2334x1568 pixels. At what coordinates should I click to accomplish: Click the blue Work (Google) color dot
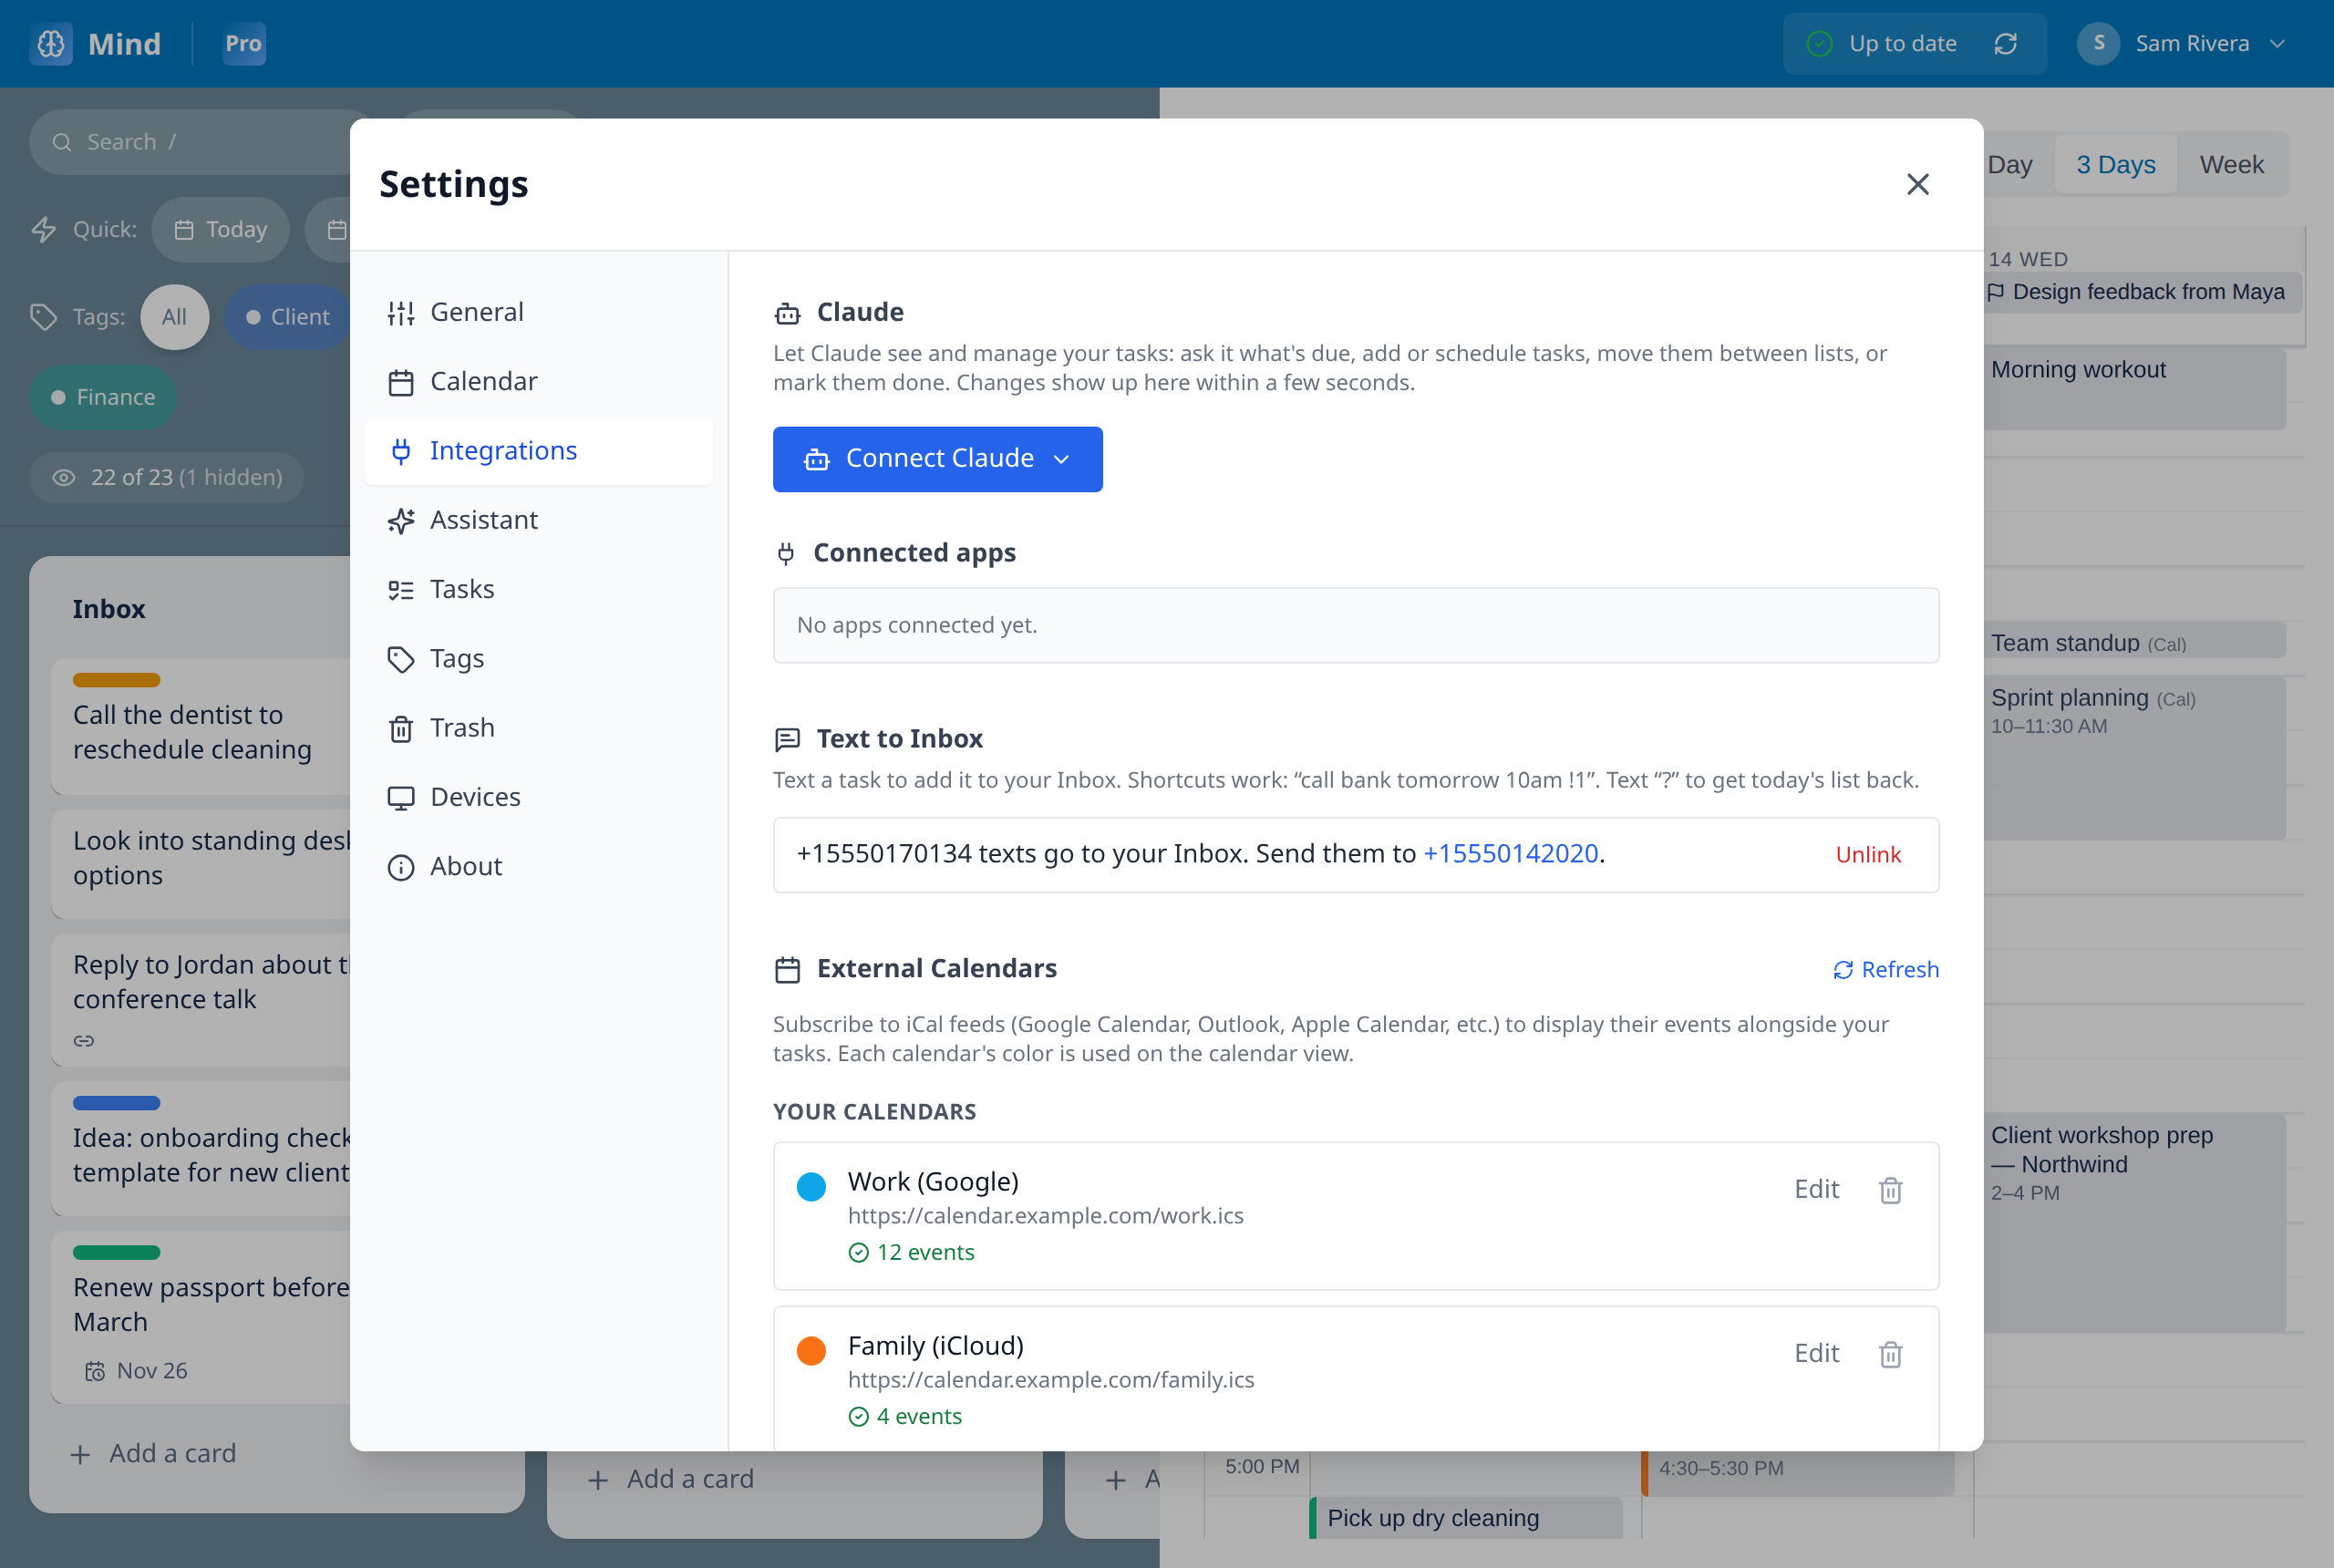(811, 1187)
